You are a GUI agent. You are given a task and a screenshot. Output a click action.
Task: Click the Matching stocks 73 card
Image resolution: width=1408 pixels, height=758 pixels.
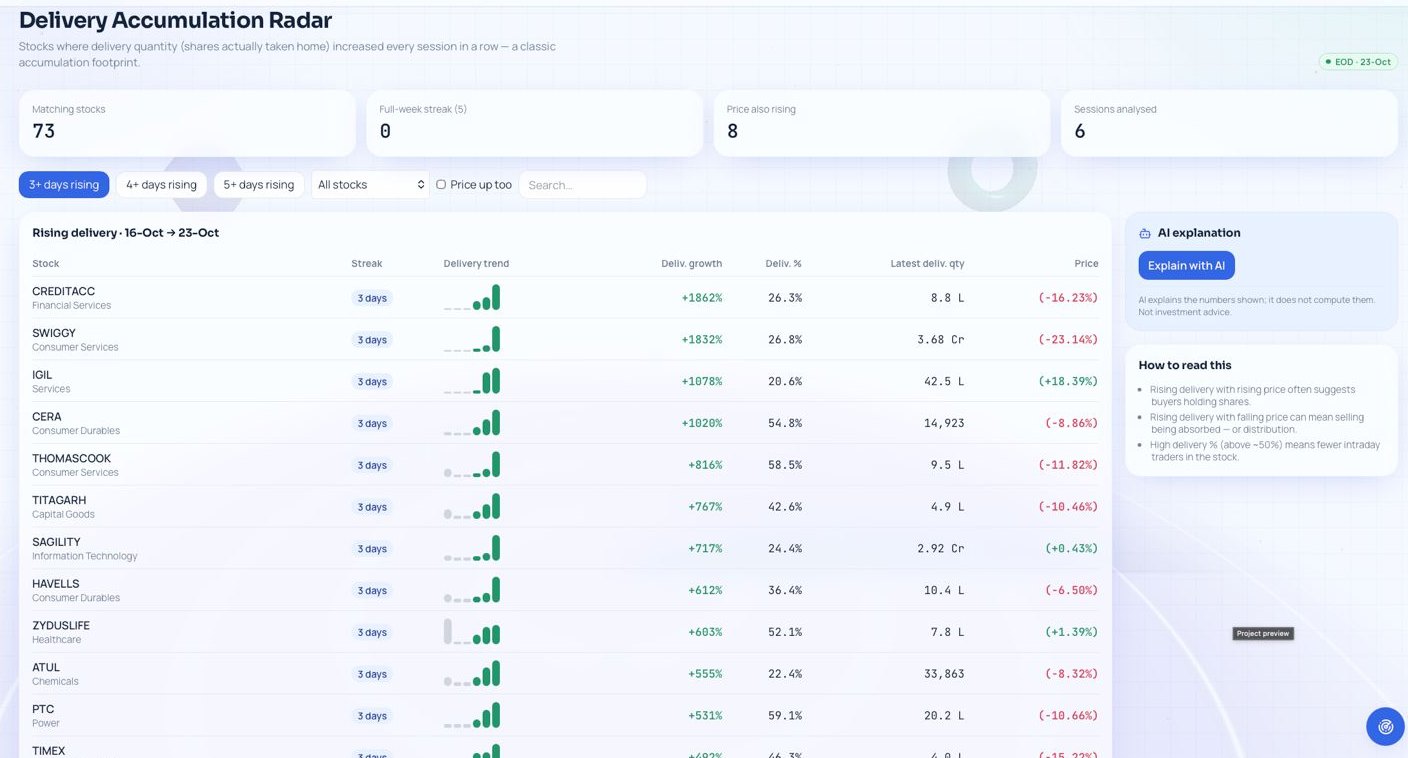click(187, 123)
